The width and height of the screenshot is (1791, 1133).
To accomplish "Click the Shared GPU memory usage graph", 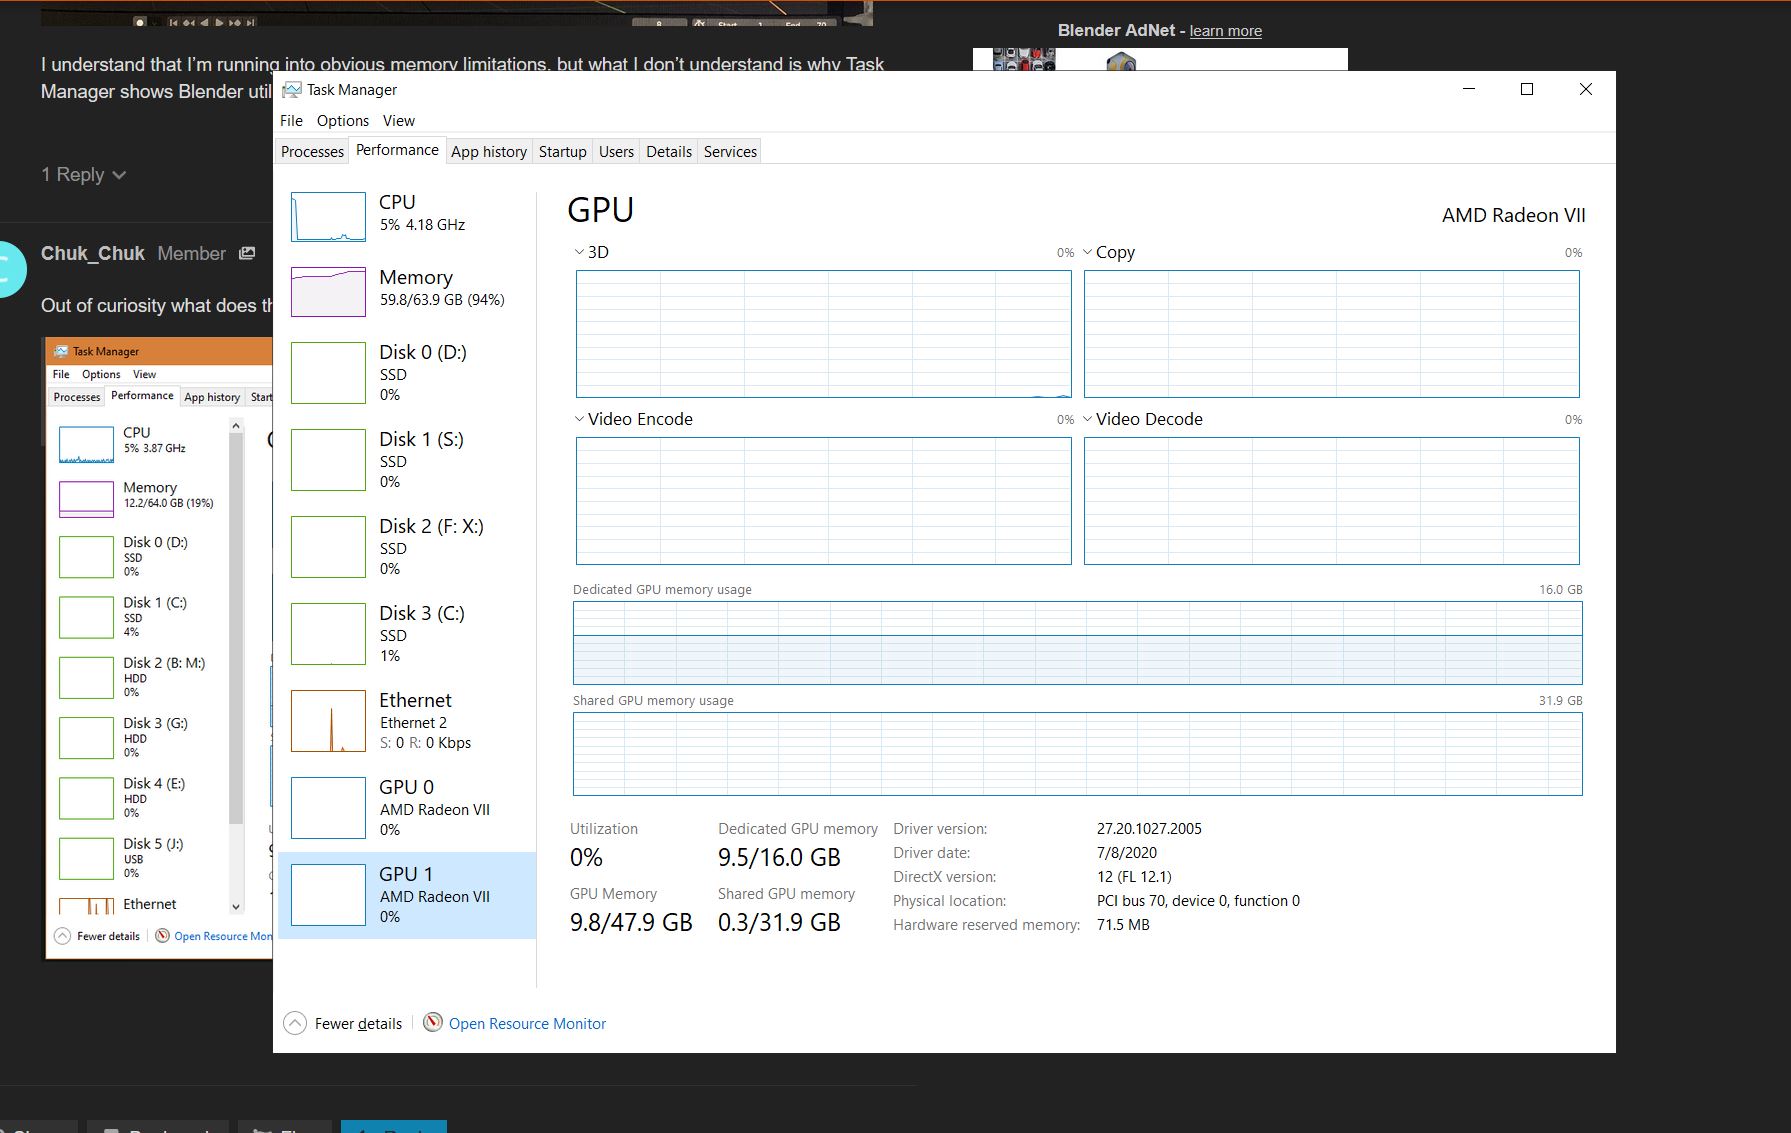I will (x=1077, y=754).
